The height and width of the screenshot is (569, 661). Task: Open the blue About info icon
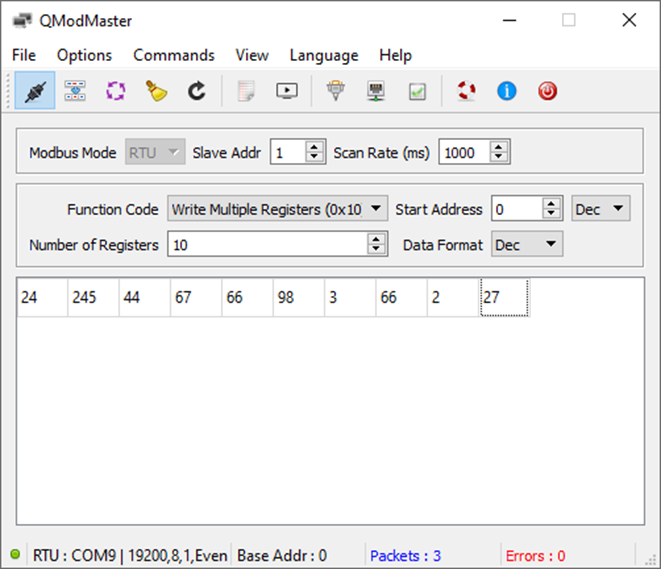pyautogui.click(x=507, y=91)
